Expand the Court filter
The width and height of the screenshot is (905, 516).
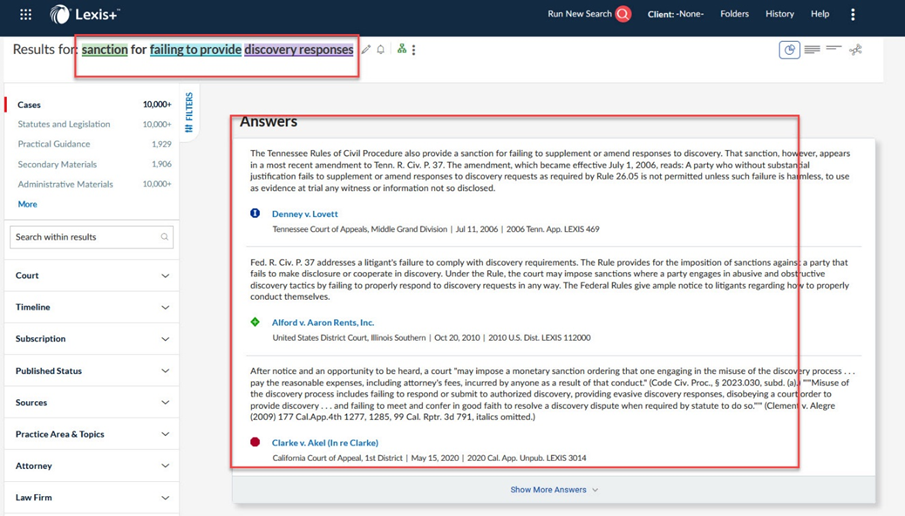coord(92,275)
